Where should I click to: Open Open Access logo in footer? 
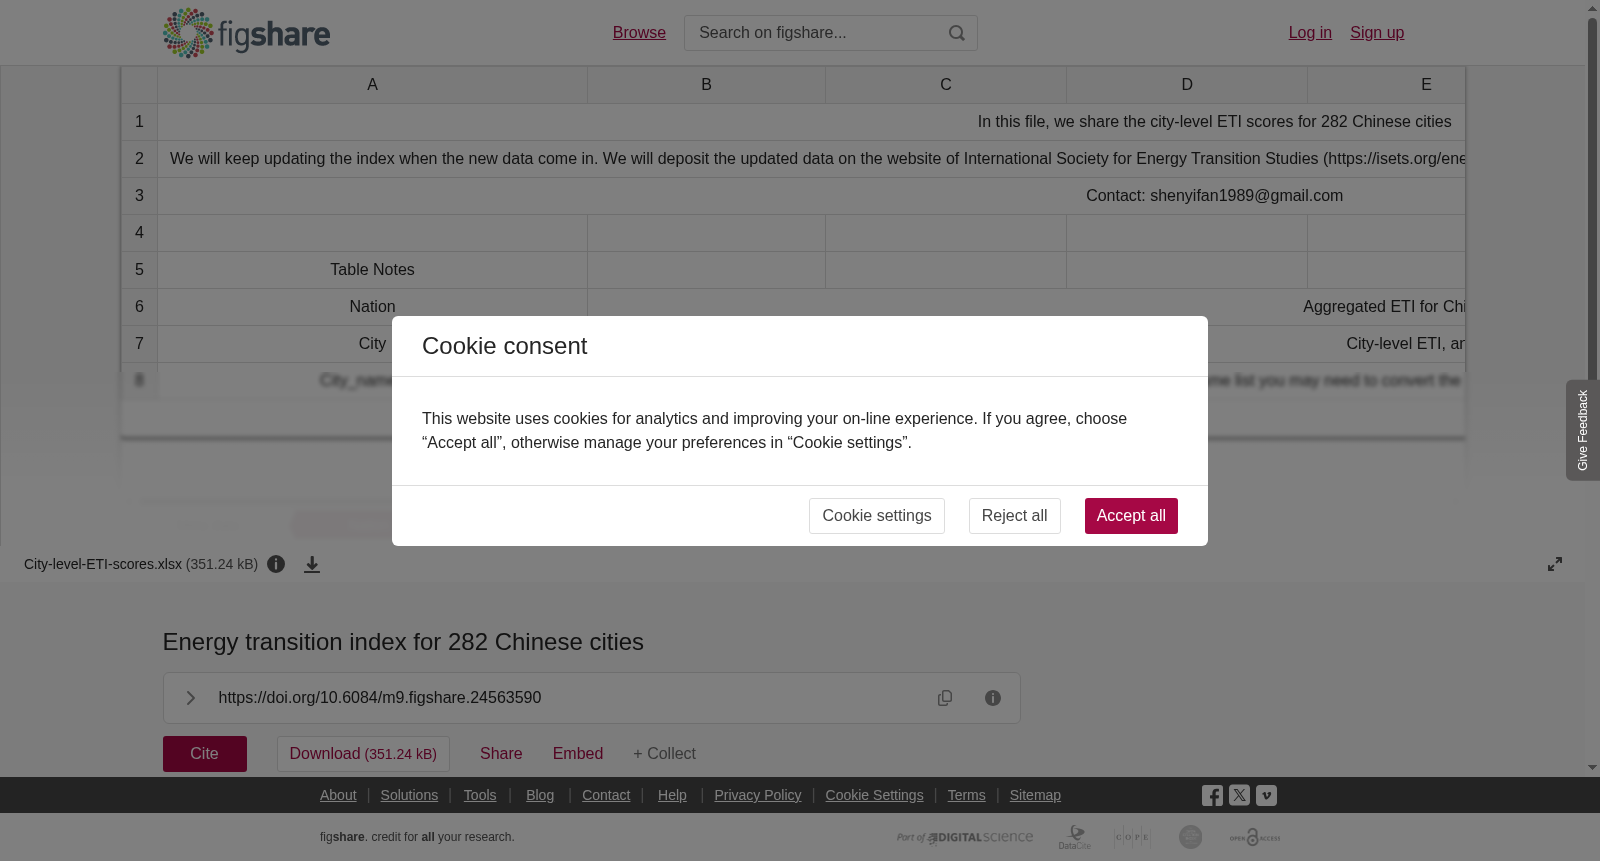tap(1255, 837)
